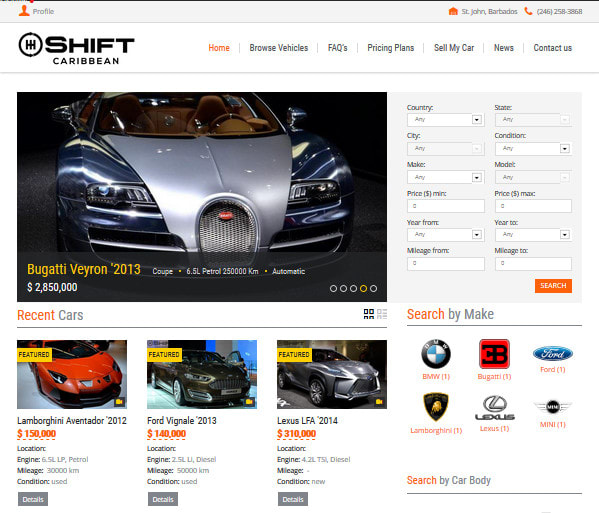The height and width of the screenshot is (513, 599).
Task: Open Browse Vehicles in the navigation
Action: click(279, 48)
